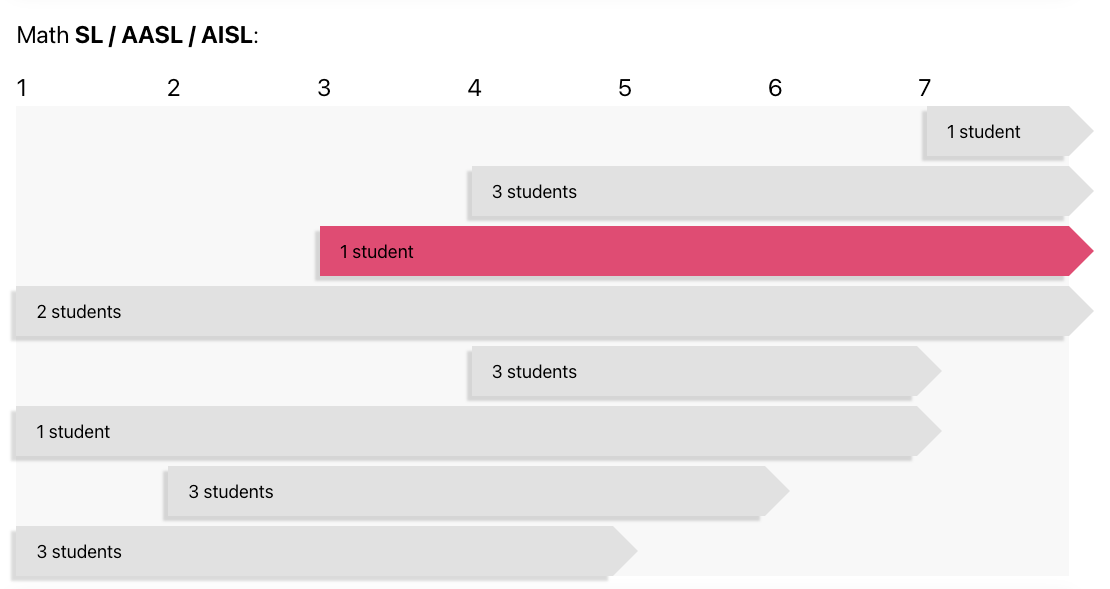The image size is (1110, 589).
Task: Click grade 5 on the axis
Action: pos(624,88)
